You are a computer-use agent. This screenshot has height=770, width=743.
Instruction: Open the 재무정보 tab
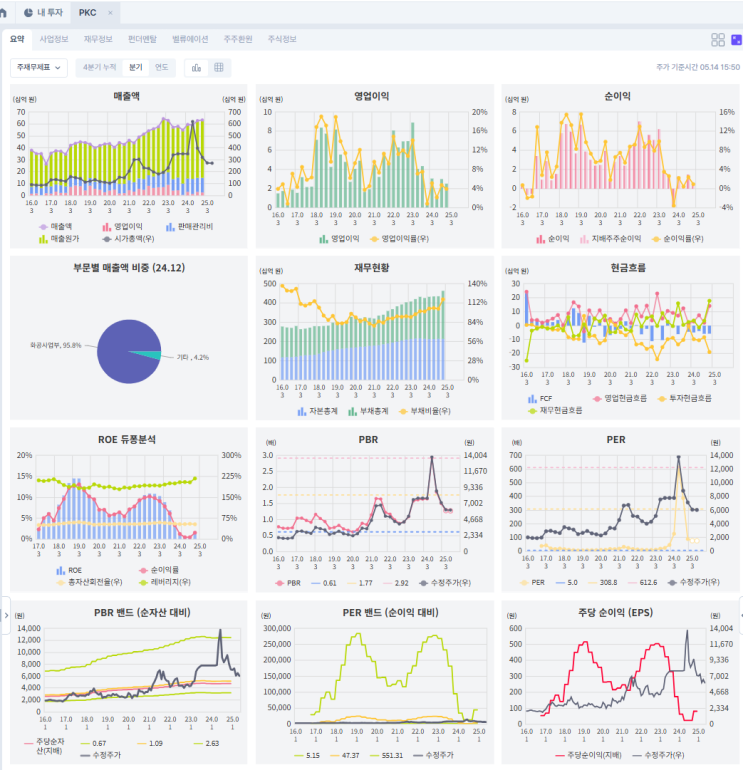[98, 39]
